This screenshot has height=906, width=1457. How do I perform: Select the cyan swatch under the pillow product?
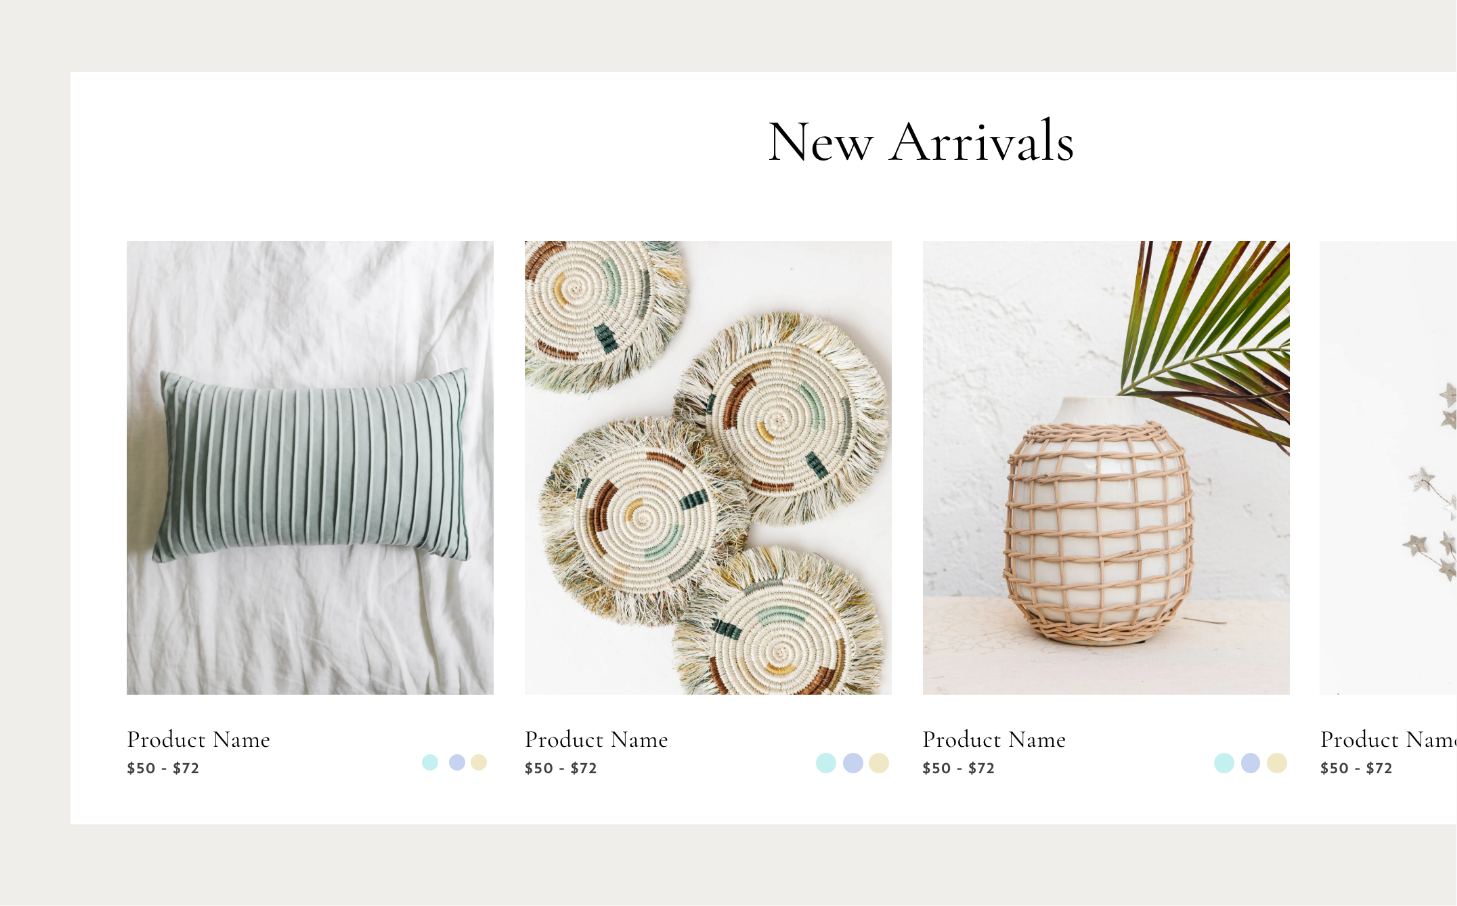(x=430, y=762)
